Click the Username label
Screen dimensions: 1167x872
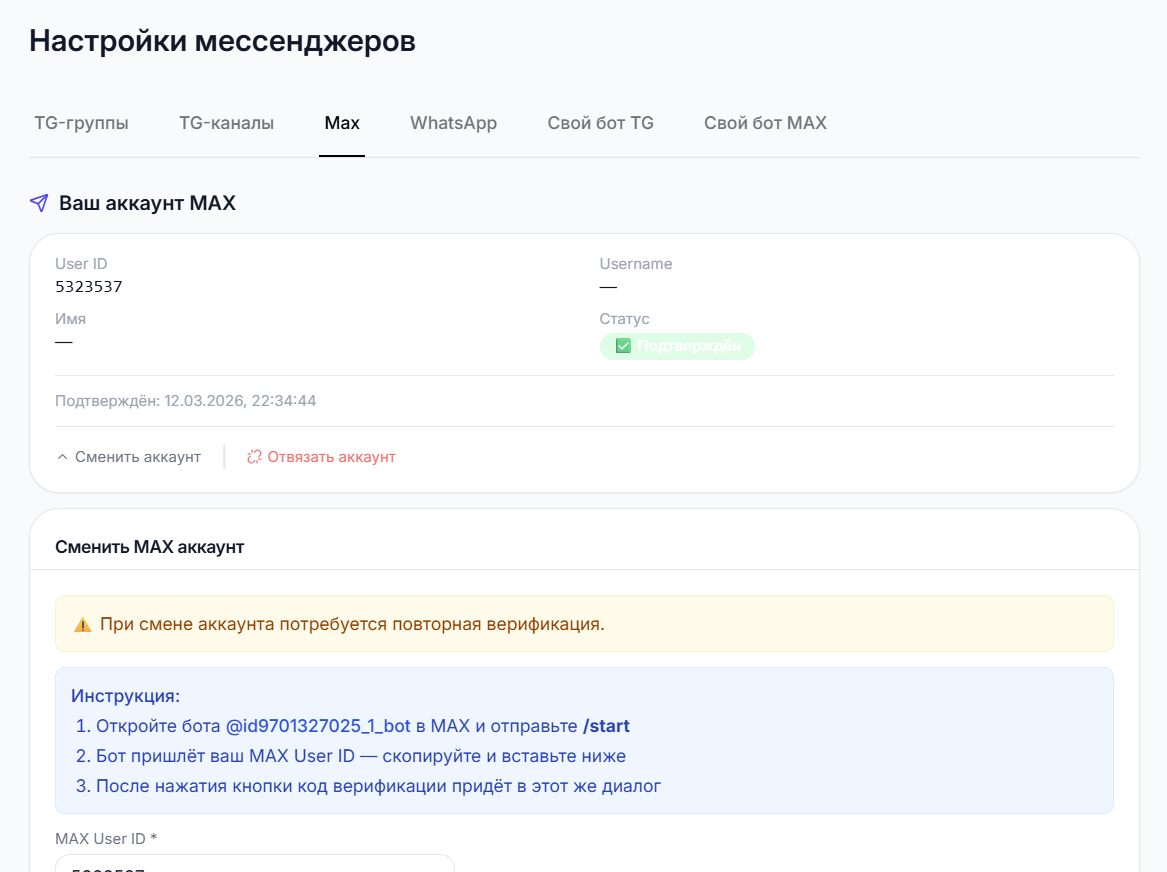pos(636,264)
